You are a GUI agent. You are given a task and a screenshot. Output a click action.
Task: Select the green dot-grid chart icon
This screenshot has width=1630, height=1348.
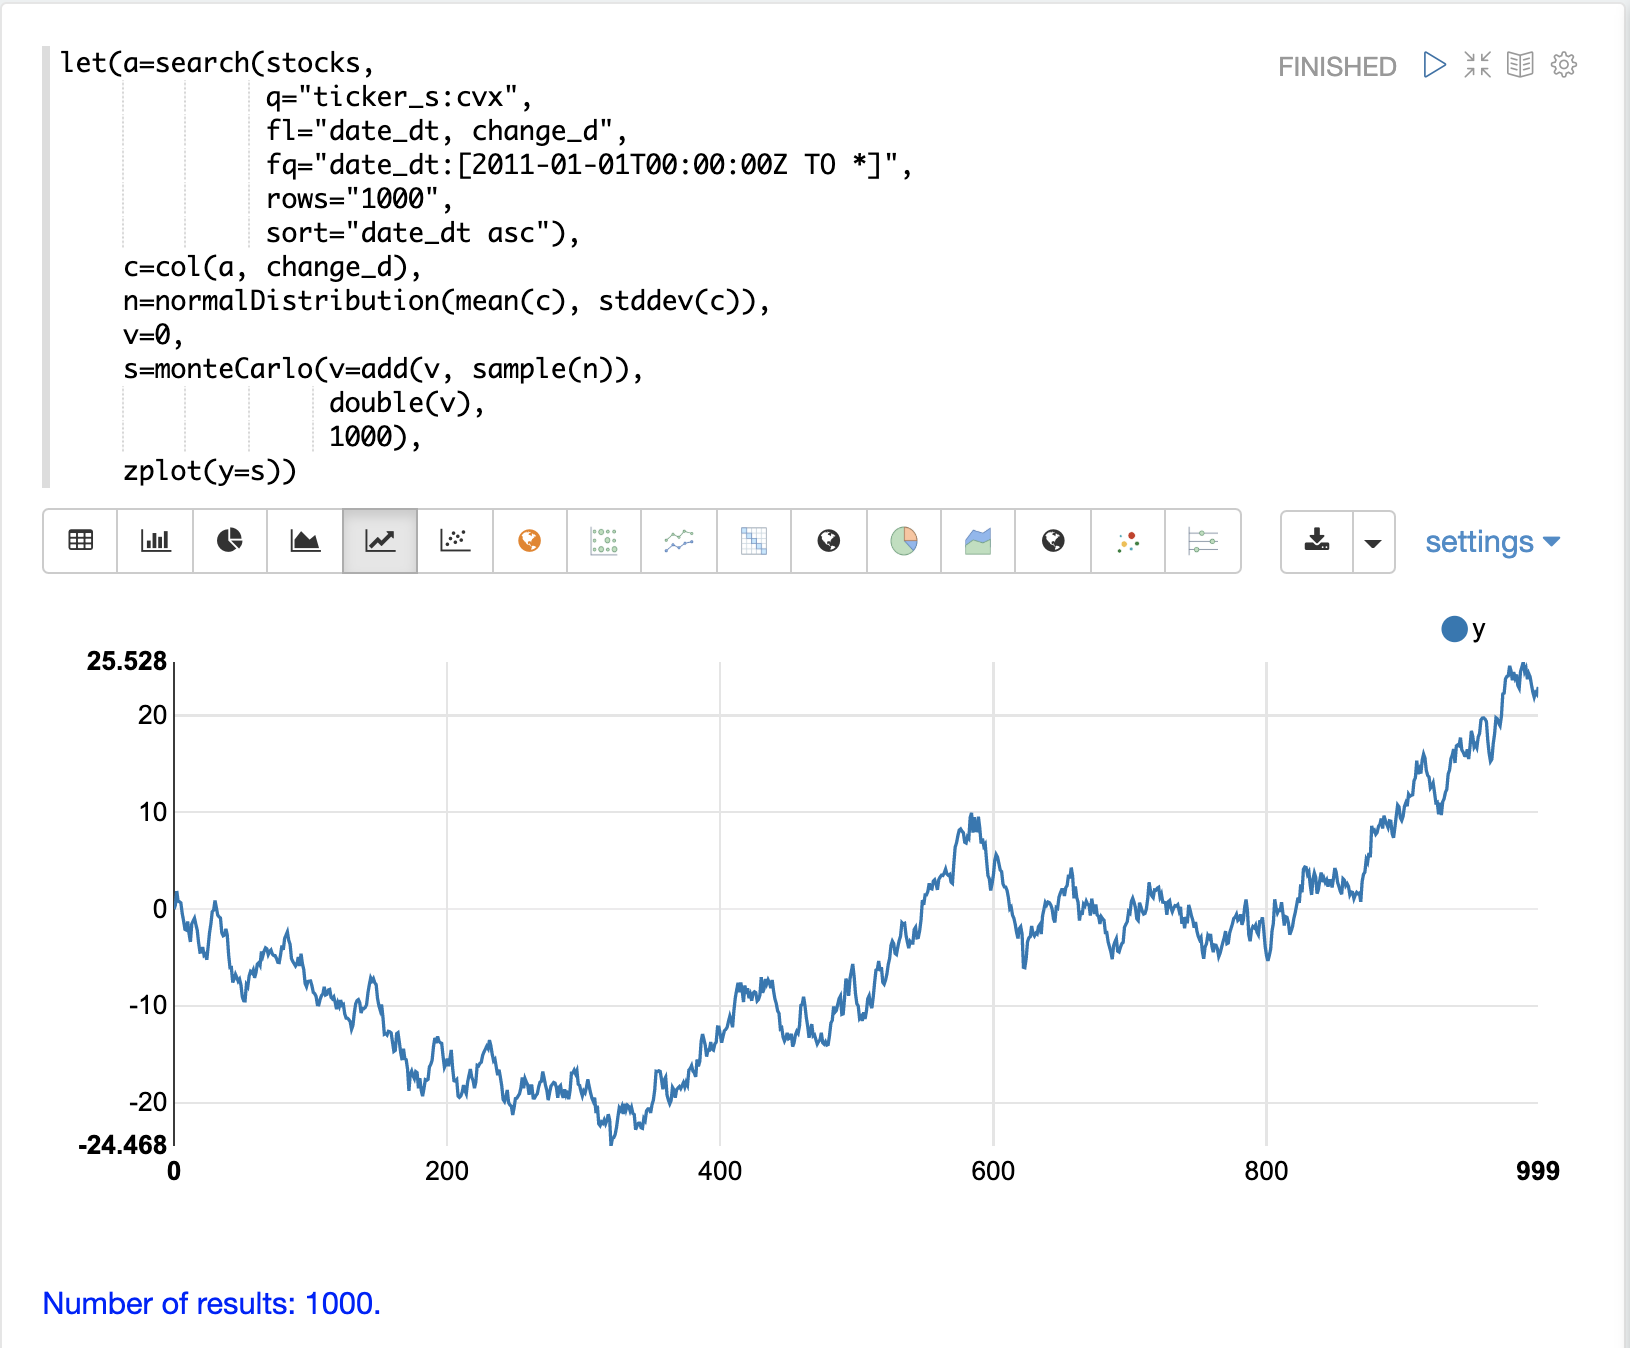(604, 541)
